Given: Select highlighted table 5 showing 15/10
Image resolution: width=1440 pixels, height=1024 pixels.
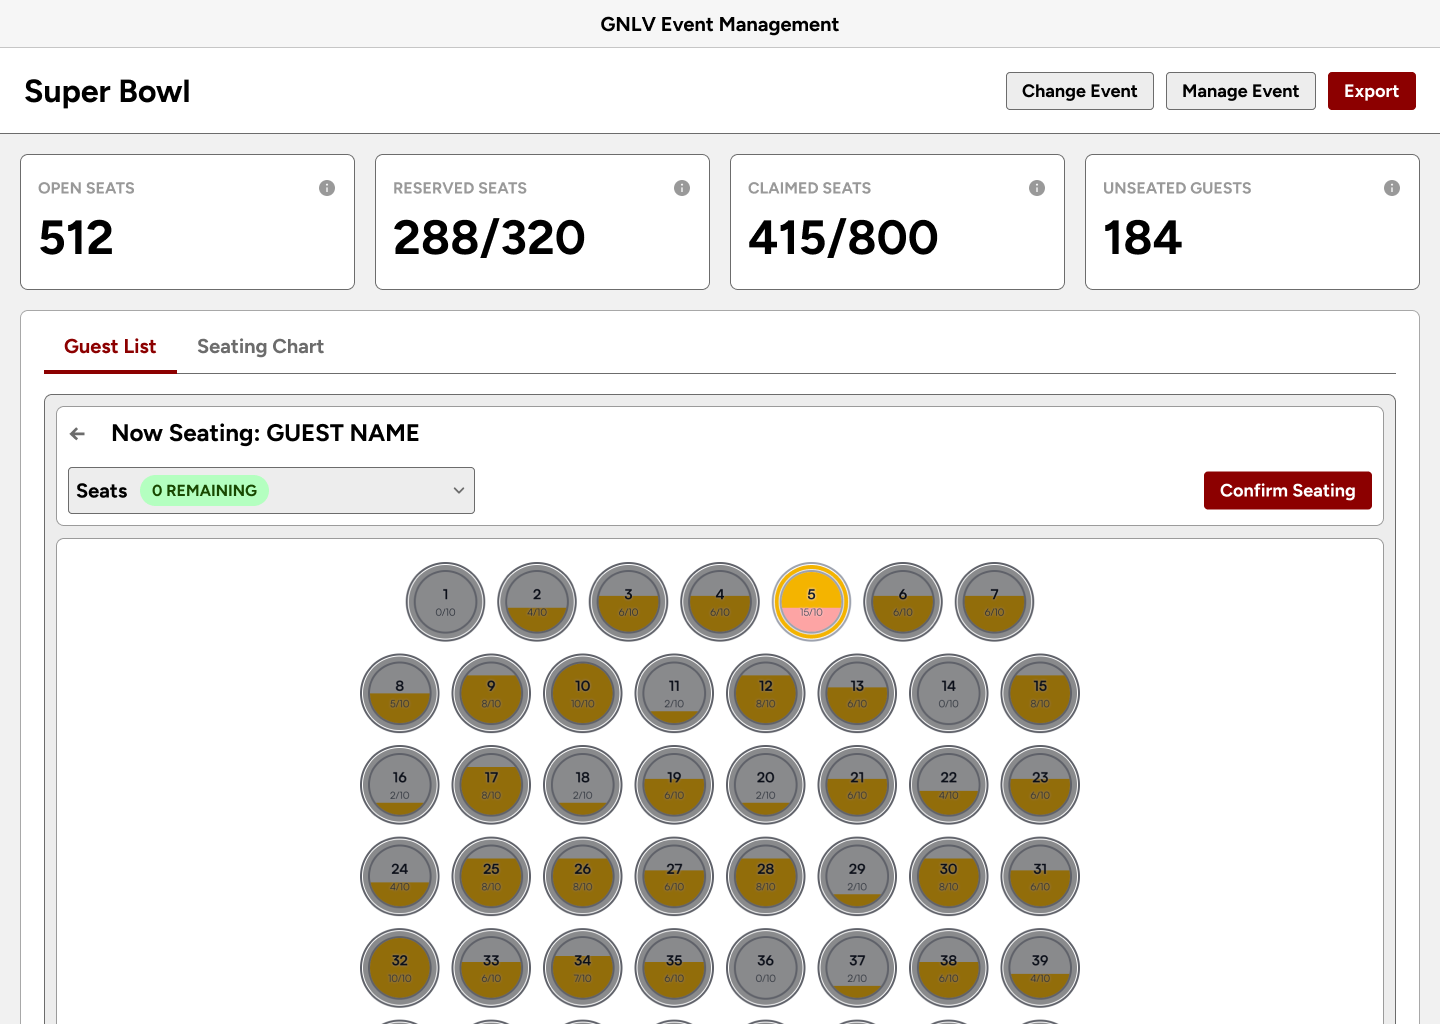Looking at the screenshot, I should pos(812,602).
